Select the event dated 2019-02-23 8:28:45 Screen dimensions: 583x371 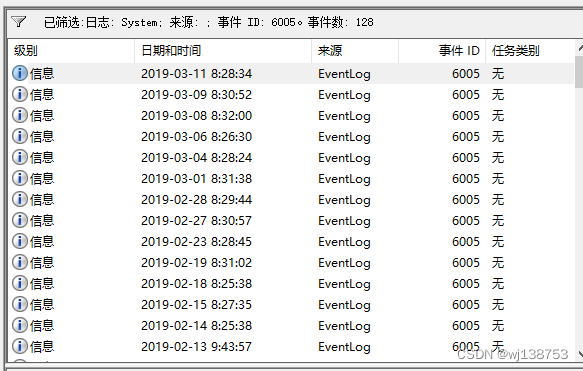point(291,241)
